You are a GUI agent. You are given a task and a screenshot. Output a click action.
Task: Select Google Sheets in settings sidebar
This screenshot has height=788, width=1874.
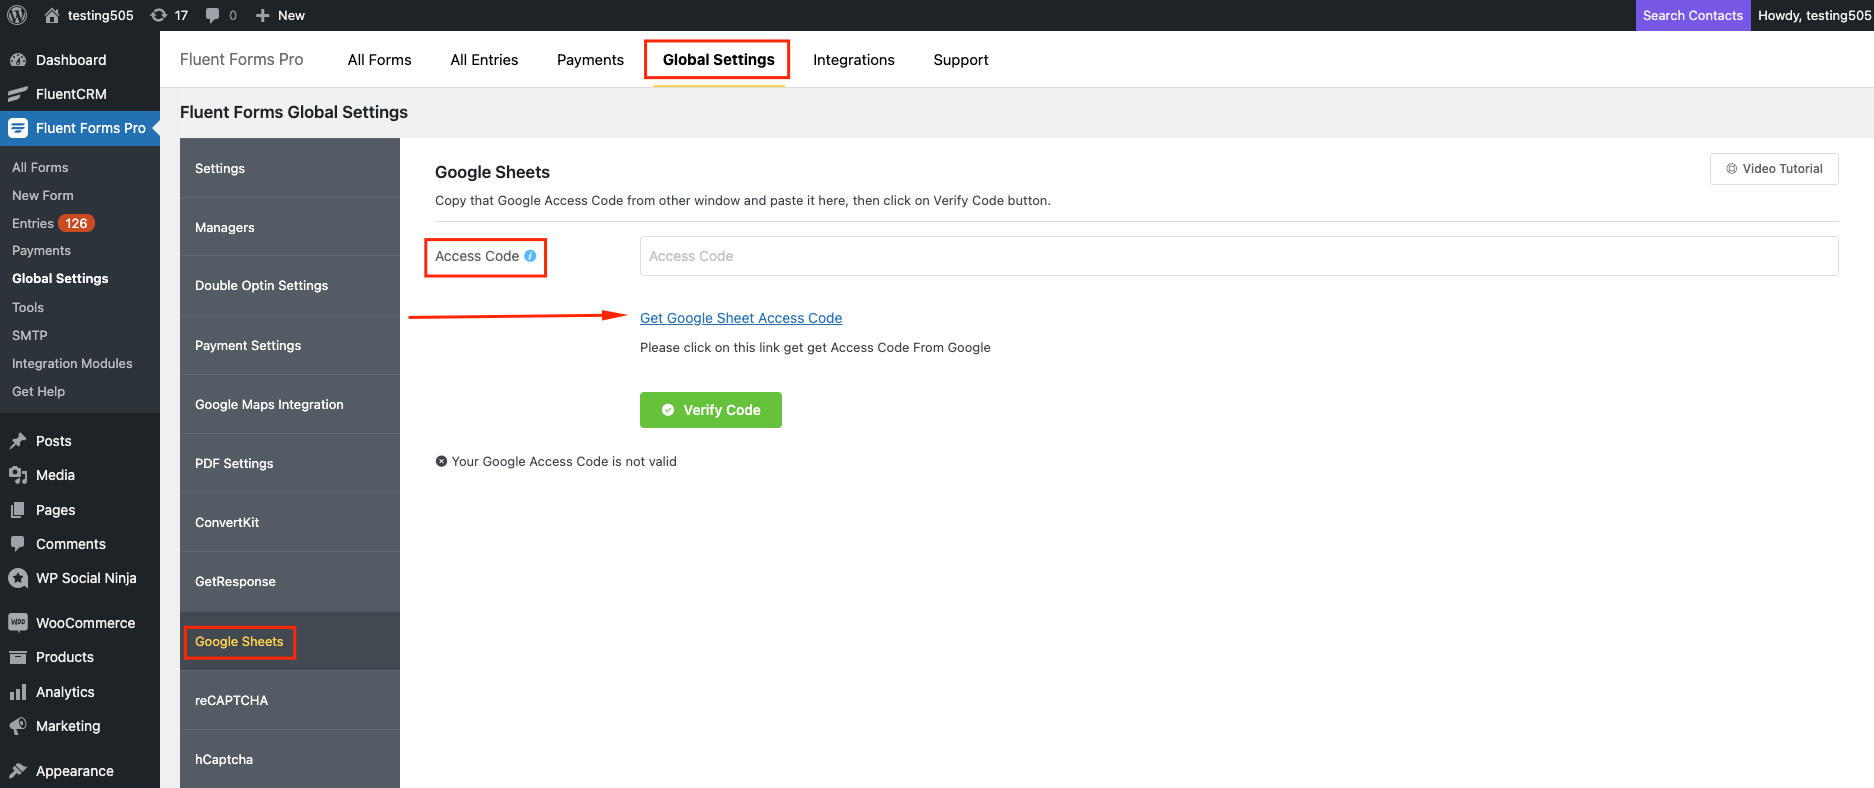(x=290, y=641)
